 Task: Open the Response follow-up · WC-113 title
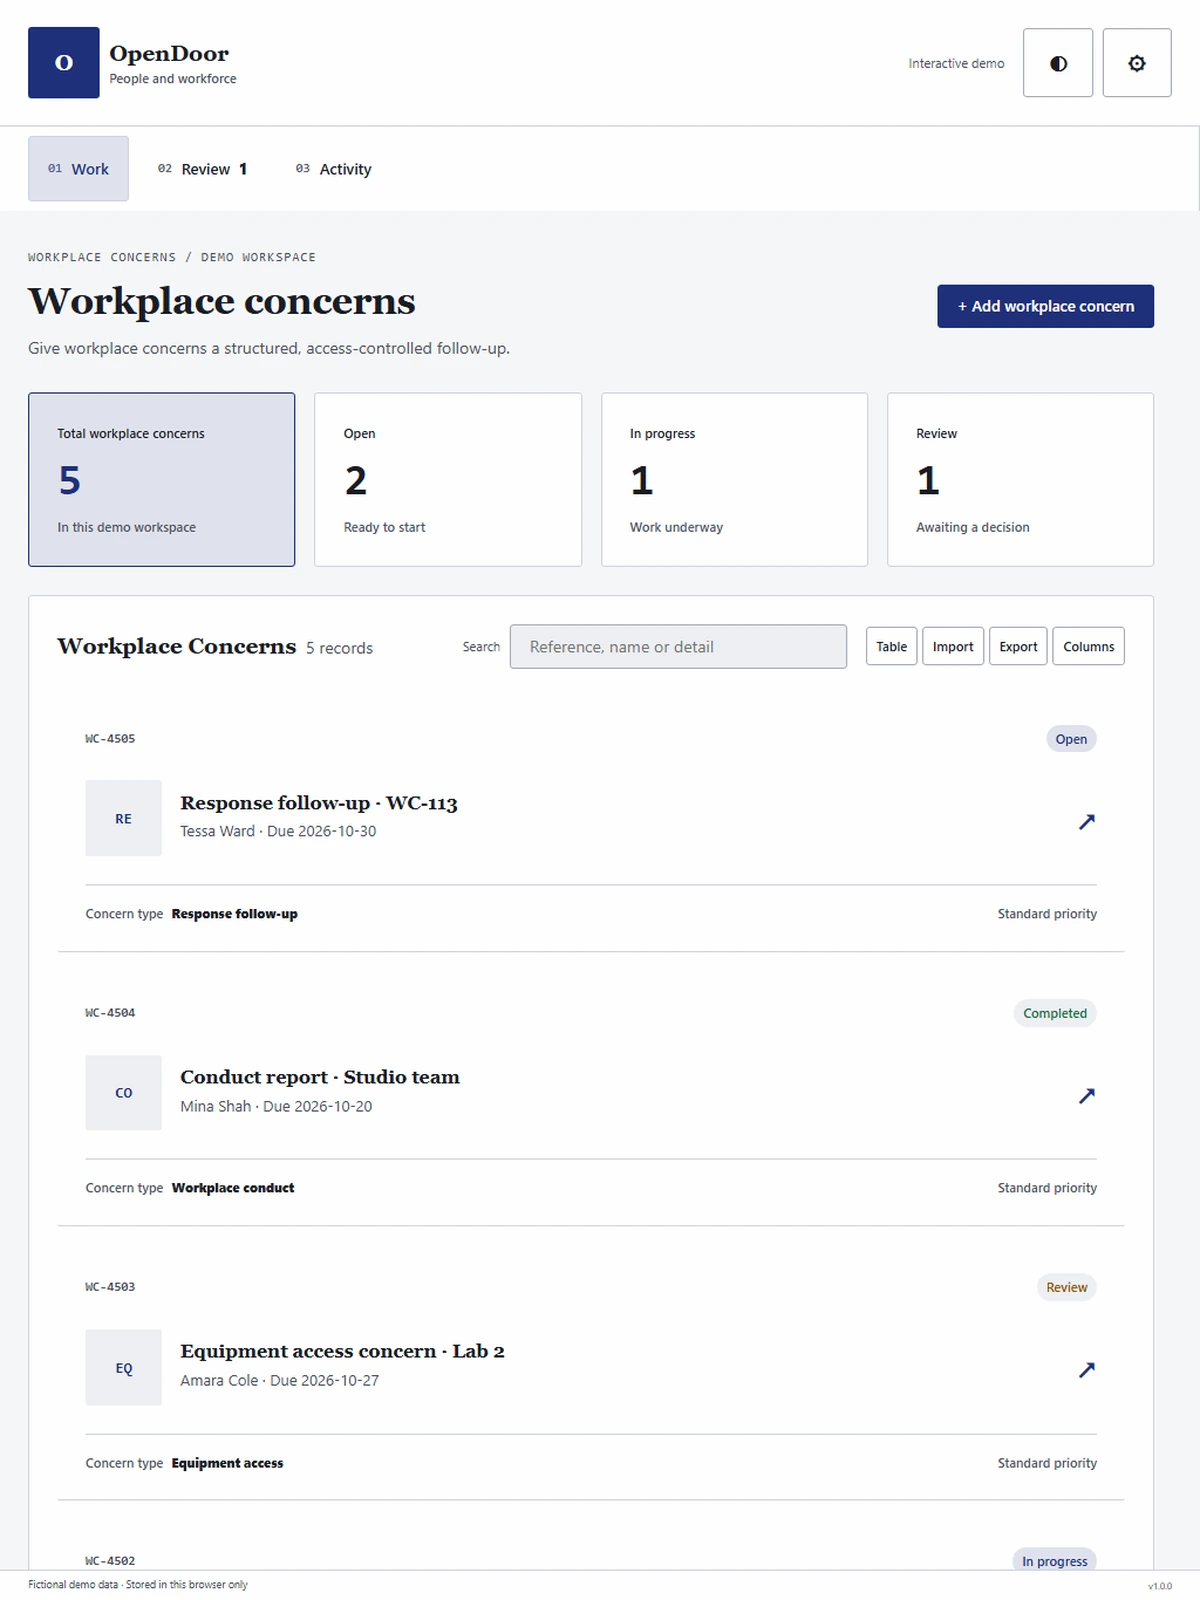319,803
